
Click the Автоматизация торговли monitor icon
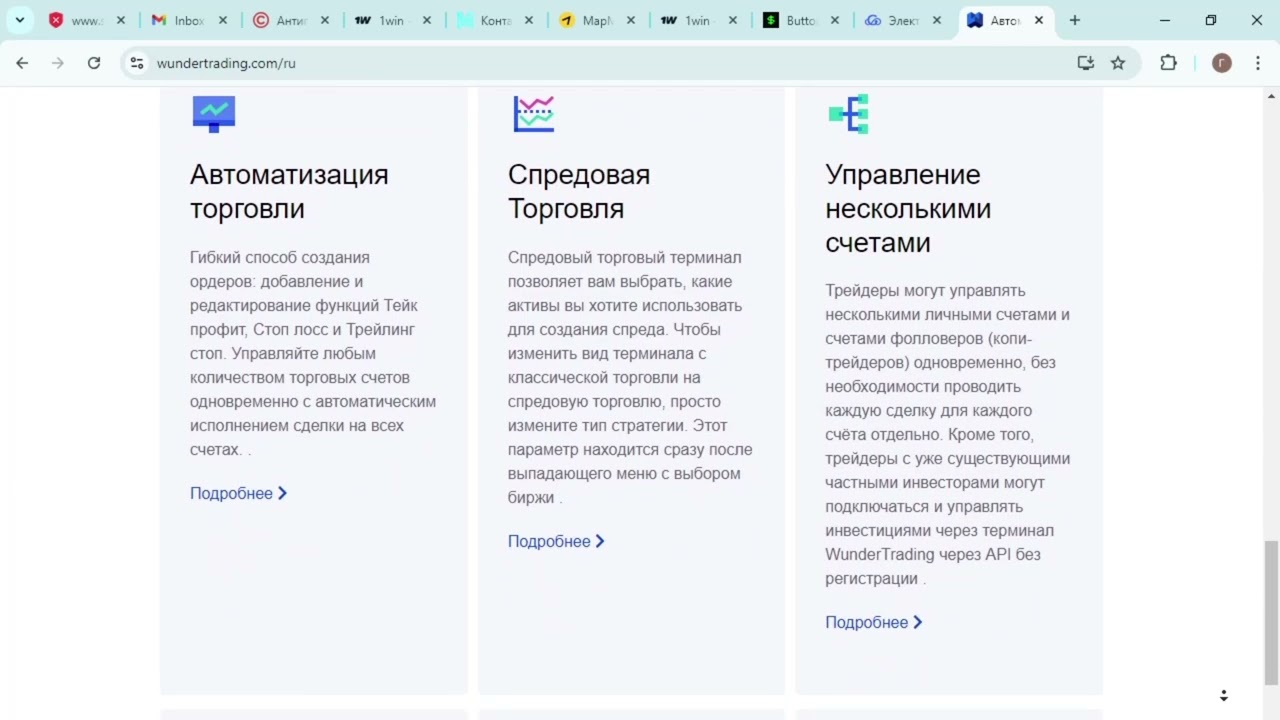213,114
